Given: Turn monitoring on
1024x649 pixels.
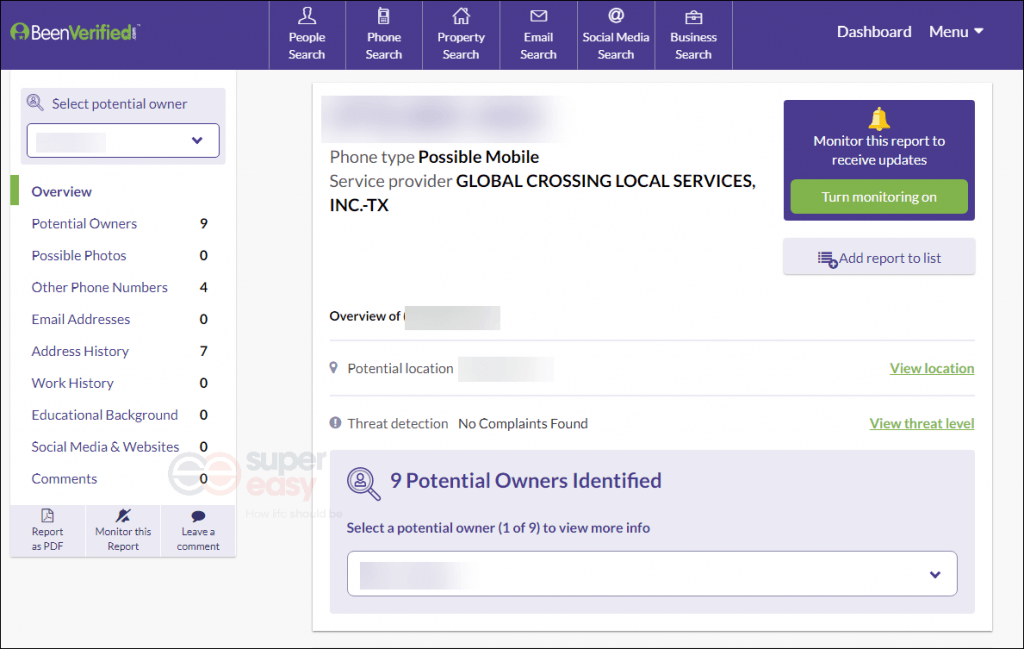Looking at the screenshot, I should pyautogui.click(x=879, y=197).
